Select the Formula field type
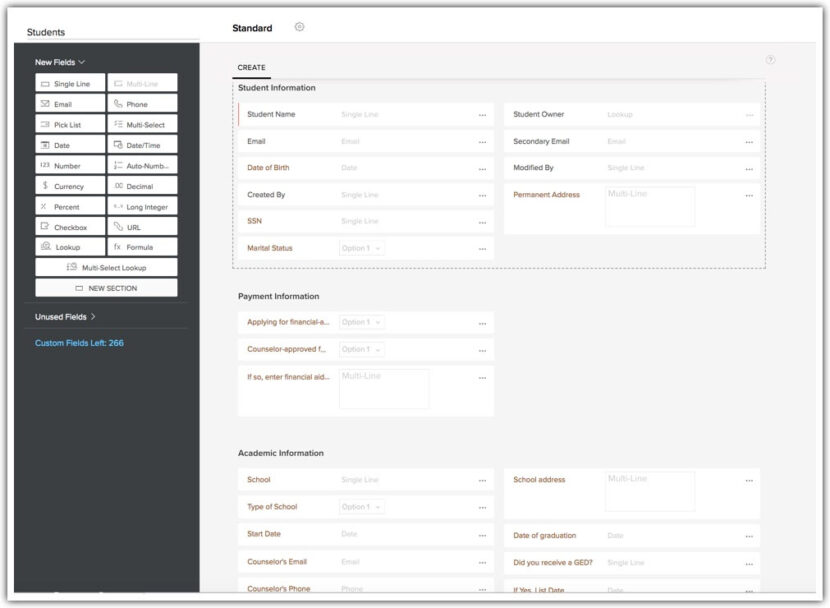830x608 pixels. click(140, 247)
